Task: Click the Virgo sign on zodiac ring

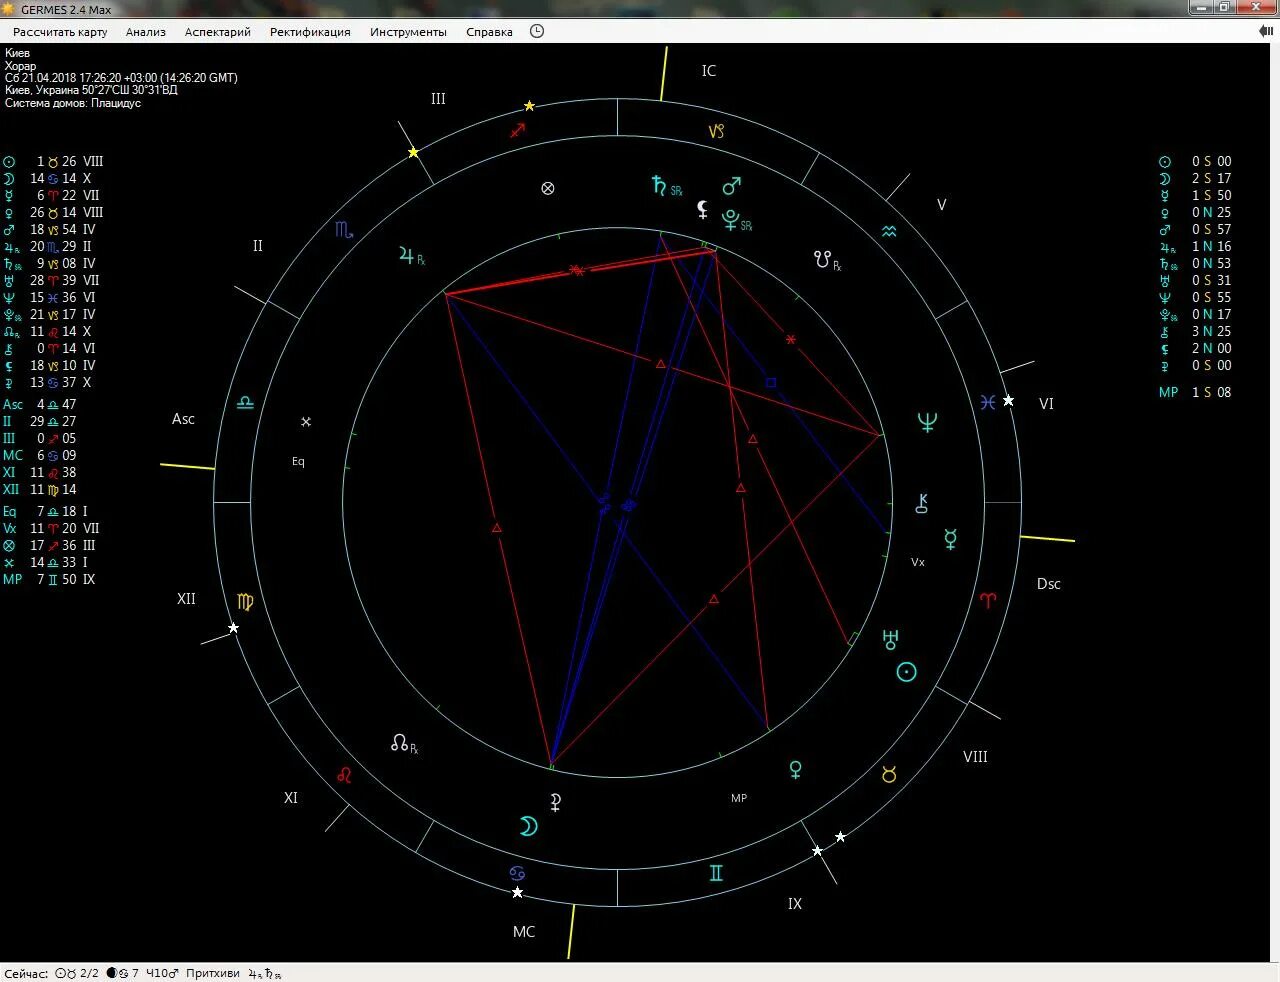Action: [245, 602]
